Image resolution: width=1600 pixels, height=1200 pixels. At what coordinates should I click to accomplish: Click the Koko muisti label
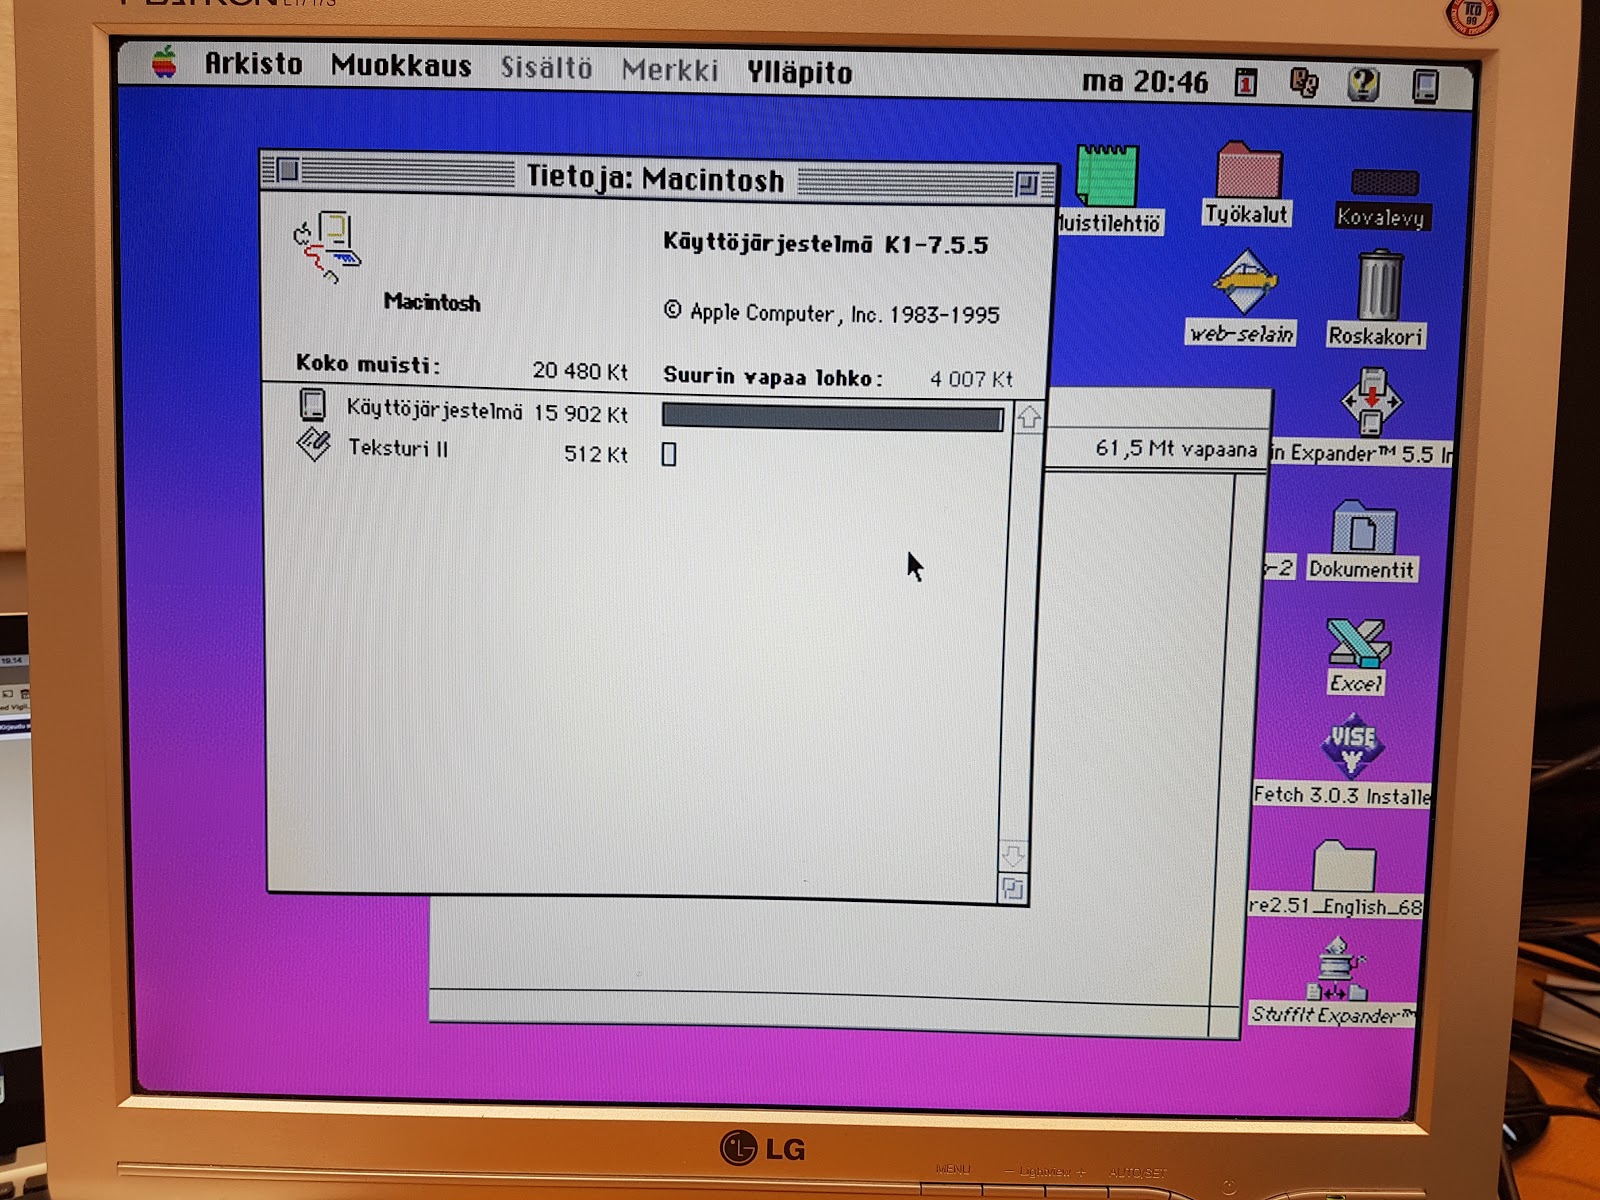tap(368, 364)
